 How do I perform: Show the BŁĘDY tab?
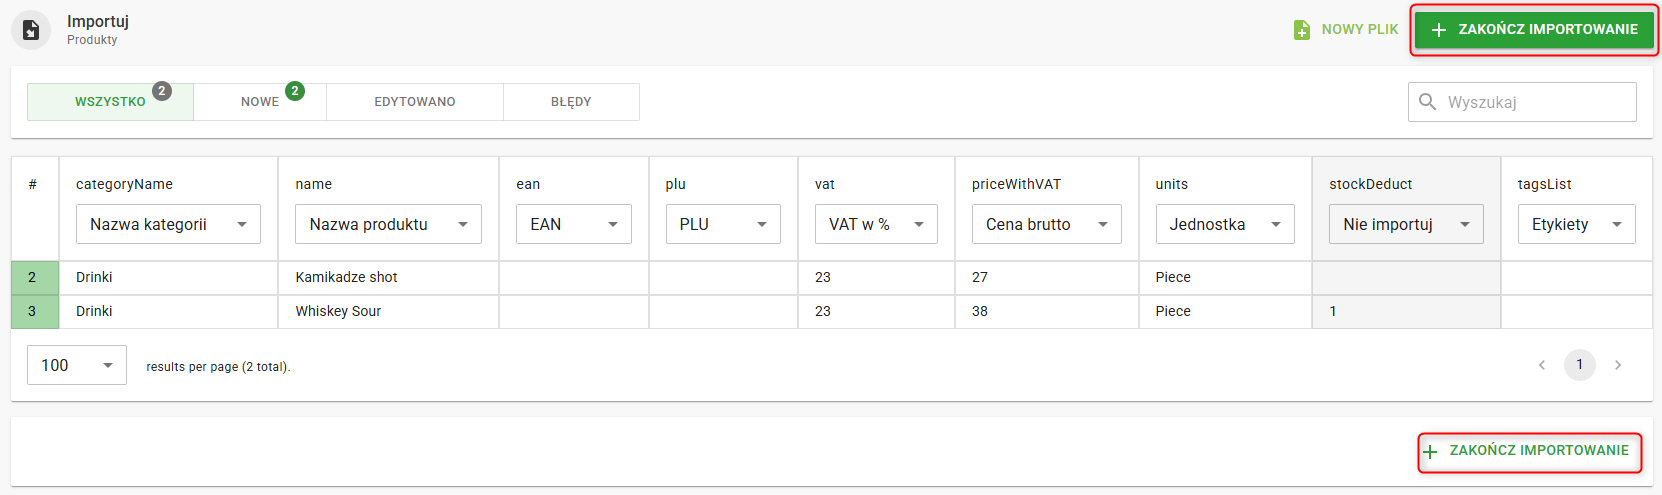click(x=571, y=102)
